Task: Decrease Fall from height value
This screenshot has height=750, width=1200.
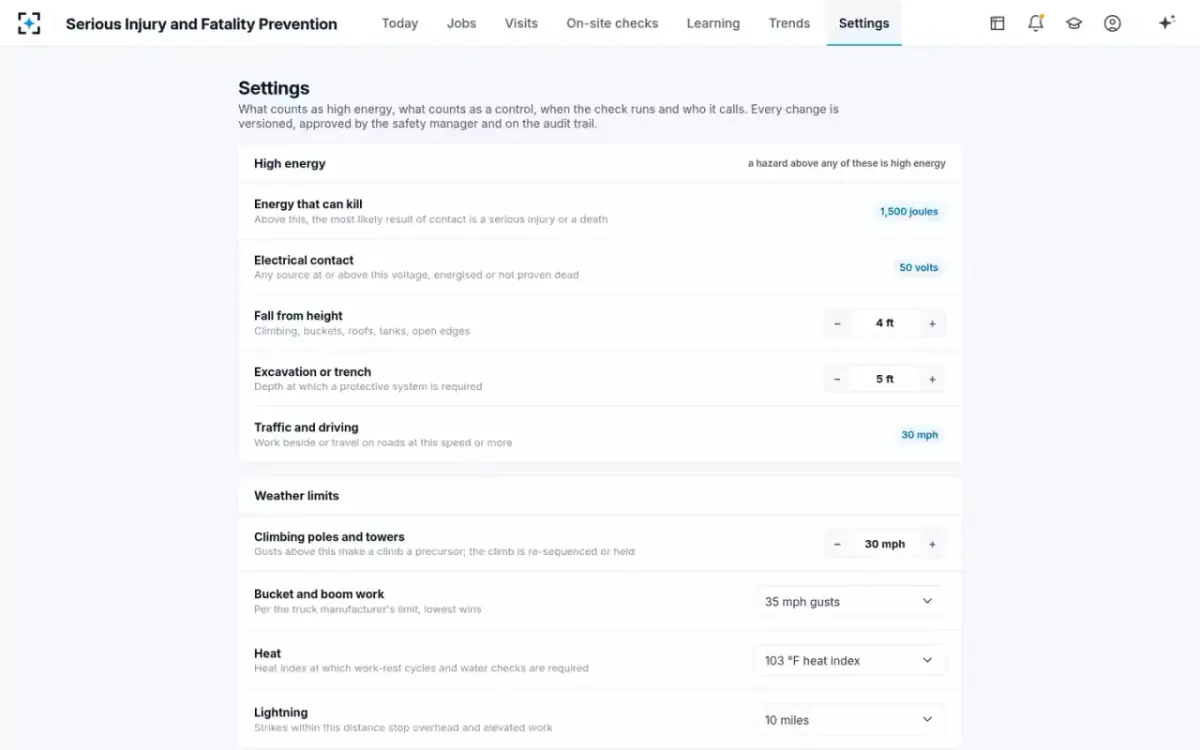Action: tap(837, 323)
